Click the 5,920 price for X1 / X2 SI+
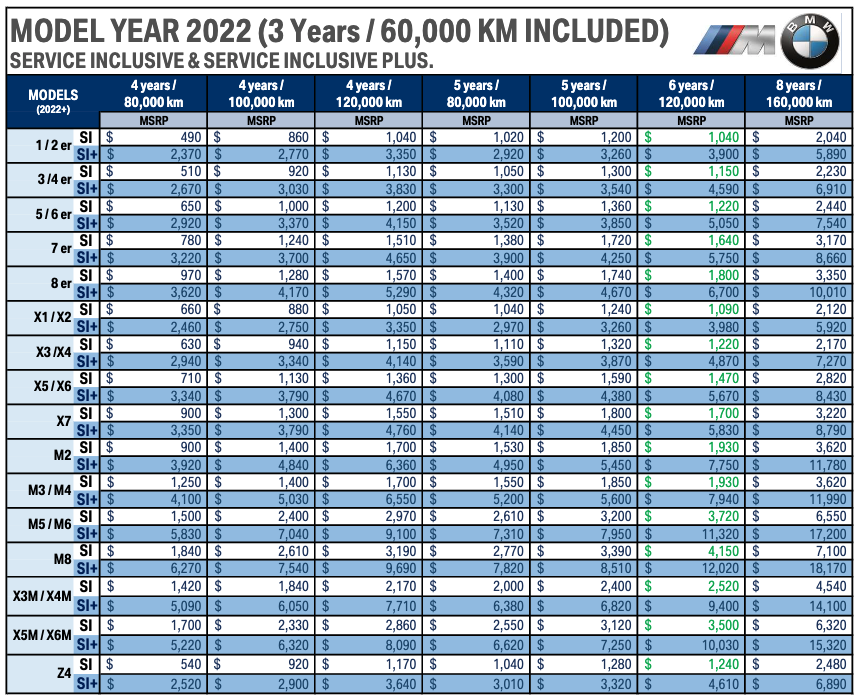Screen dimensions: 860x699 point(831,327)
